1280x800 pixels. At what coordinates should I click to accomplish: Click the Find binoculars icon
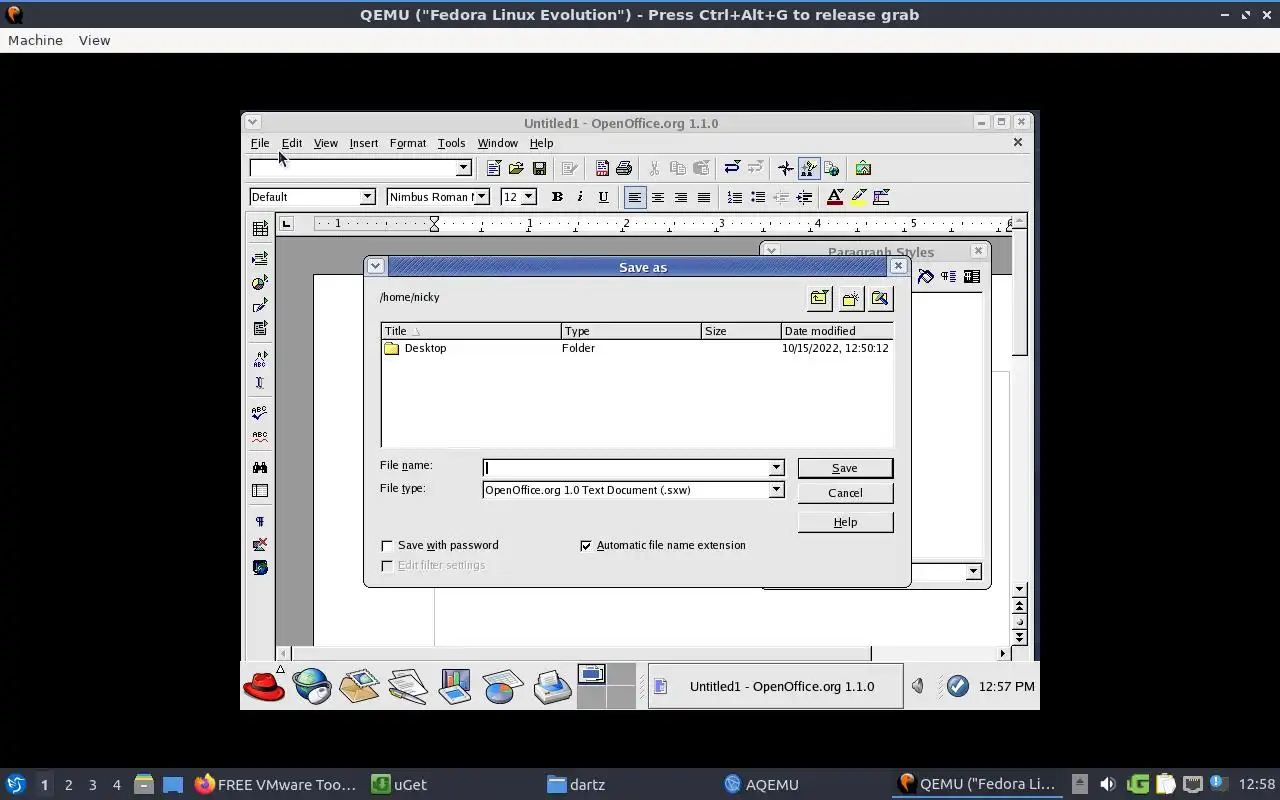click(x=260, y=467)
